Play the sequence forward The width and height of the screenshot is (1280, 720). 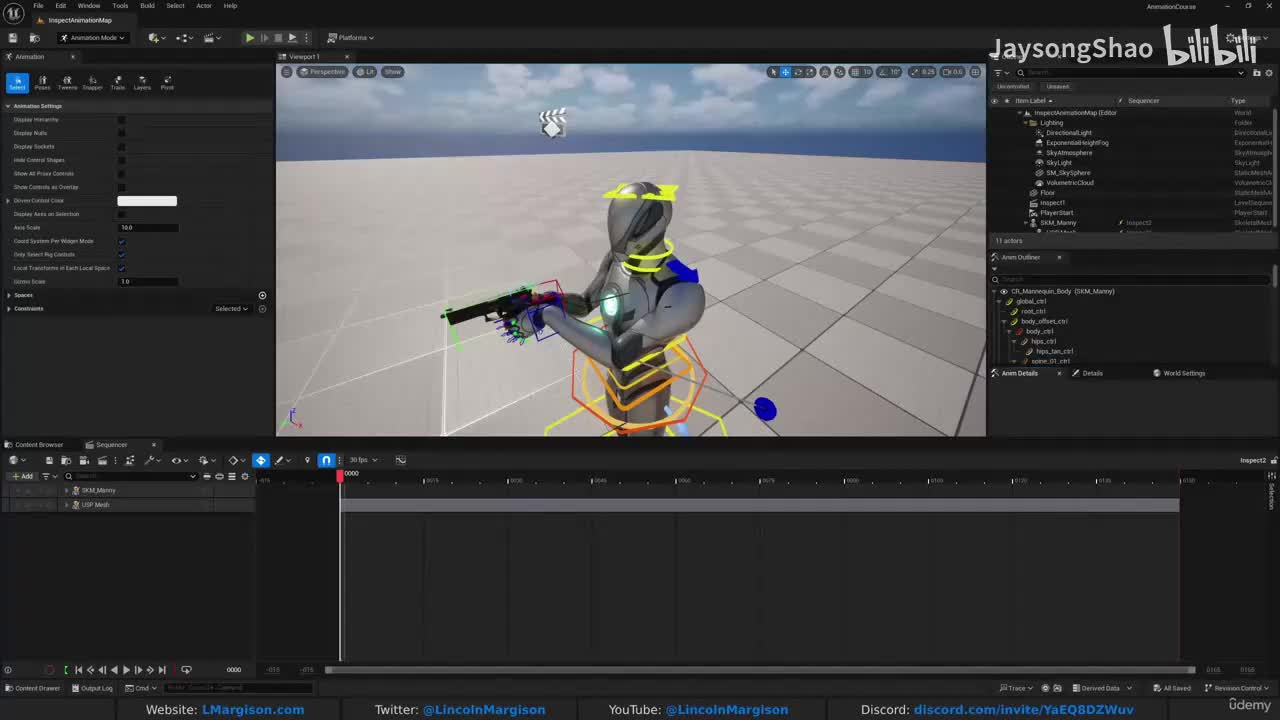point(126,670)
